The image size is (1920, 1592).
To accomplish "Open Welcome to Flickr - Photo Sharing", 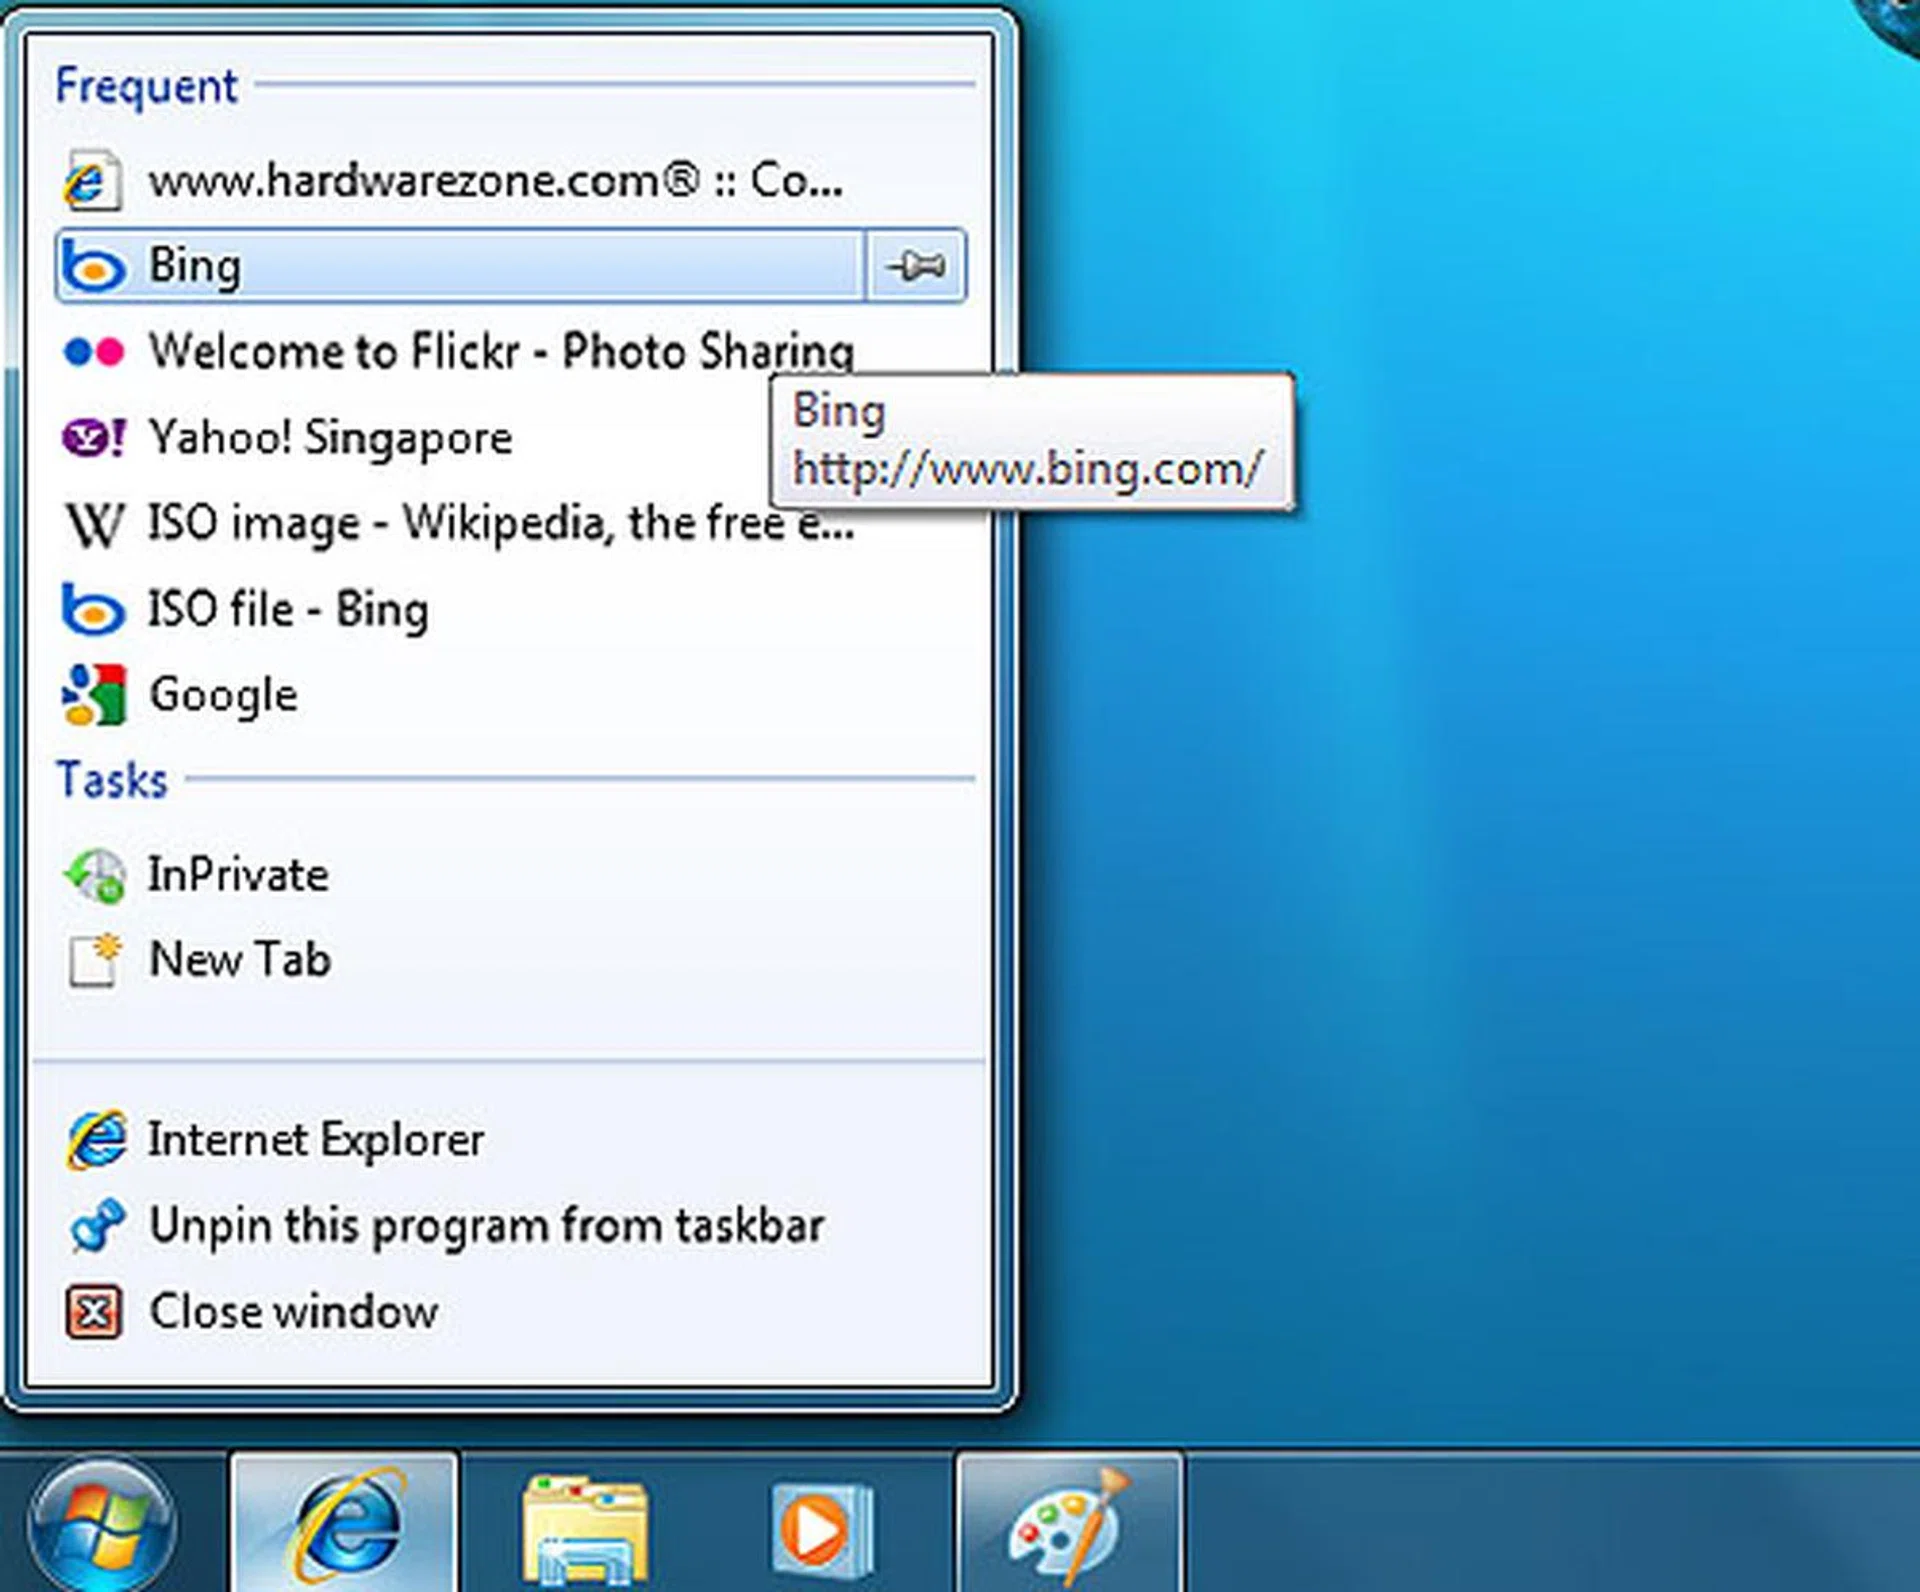I will point(500,351).
